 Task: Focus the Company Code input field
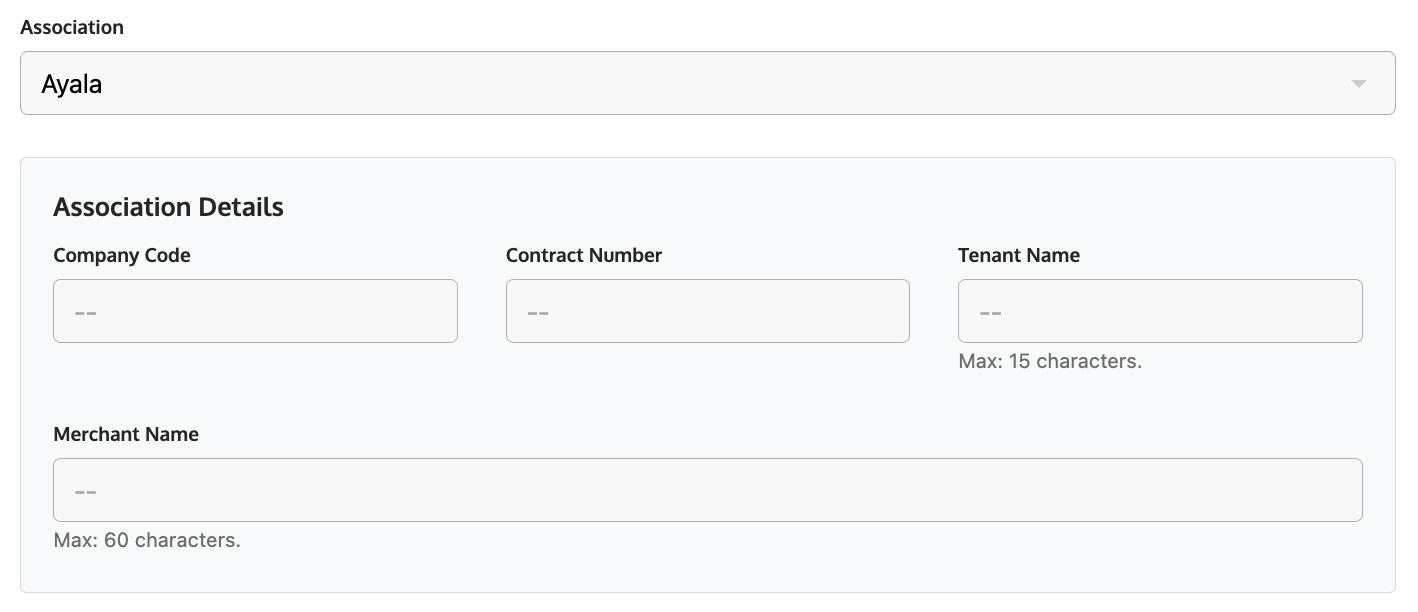255,311
